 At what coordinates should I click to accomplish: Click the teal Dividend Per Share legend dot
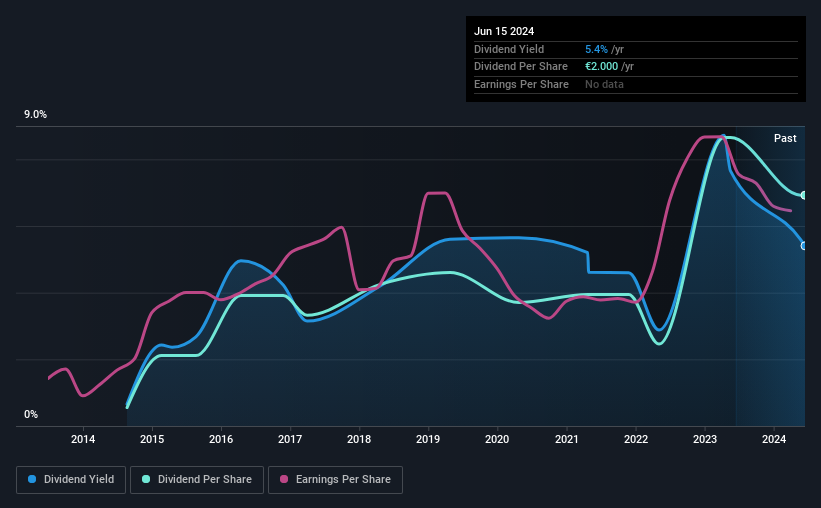coord(146,479)
